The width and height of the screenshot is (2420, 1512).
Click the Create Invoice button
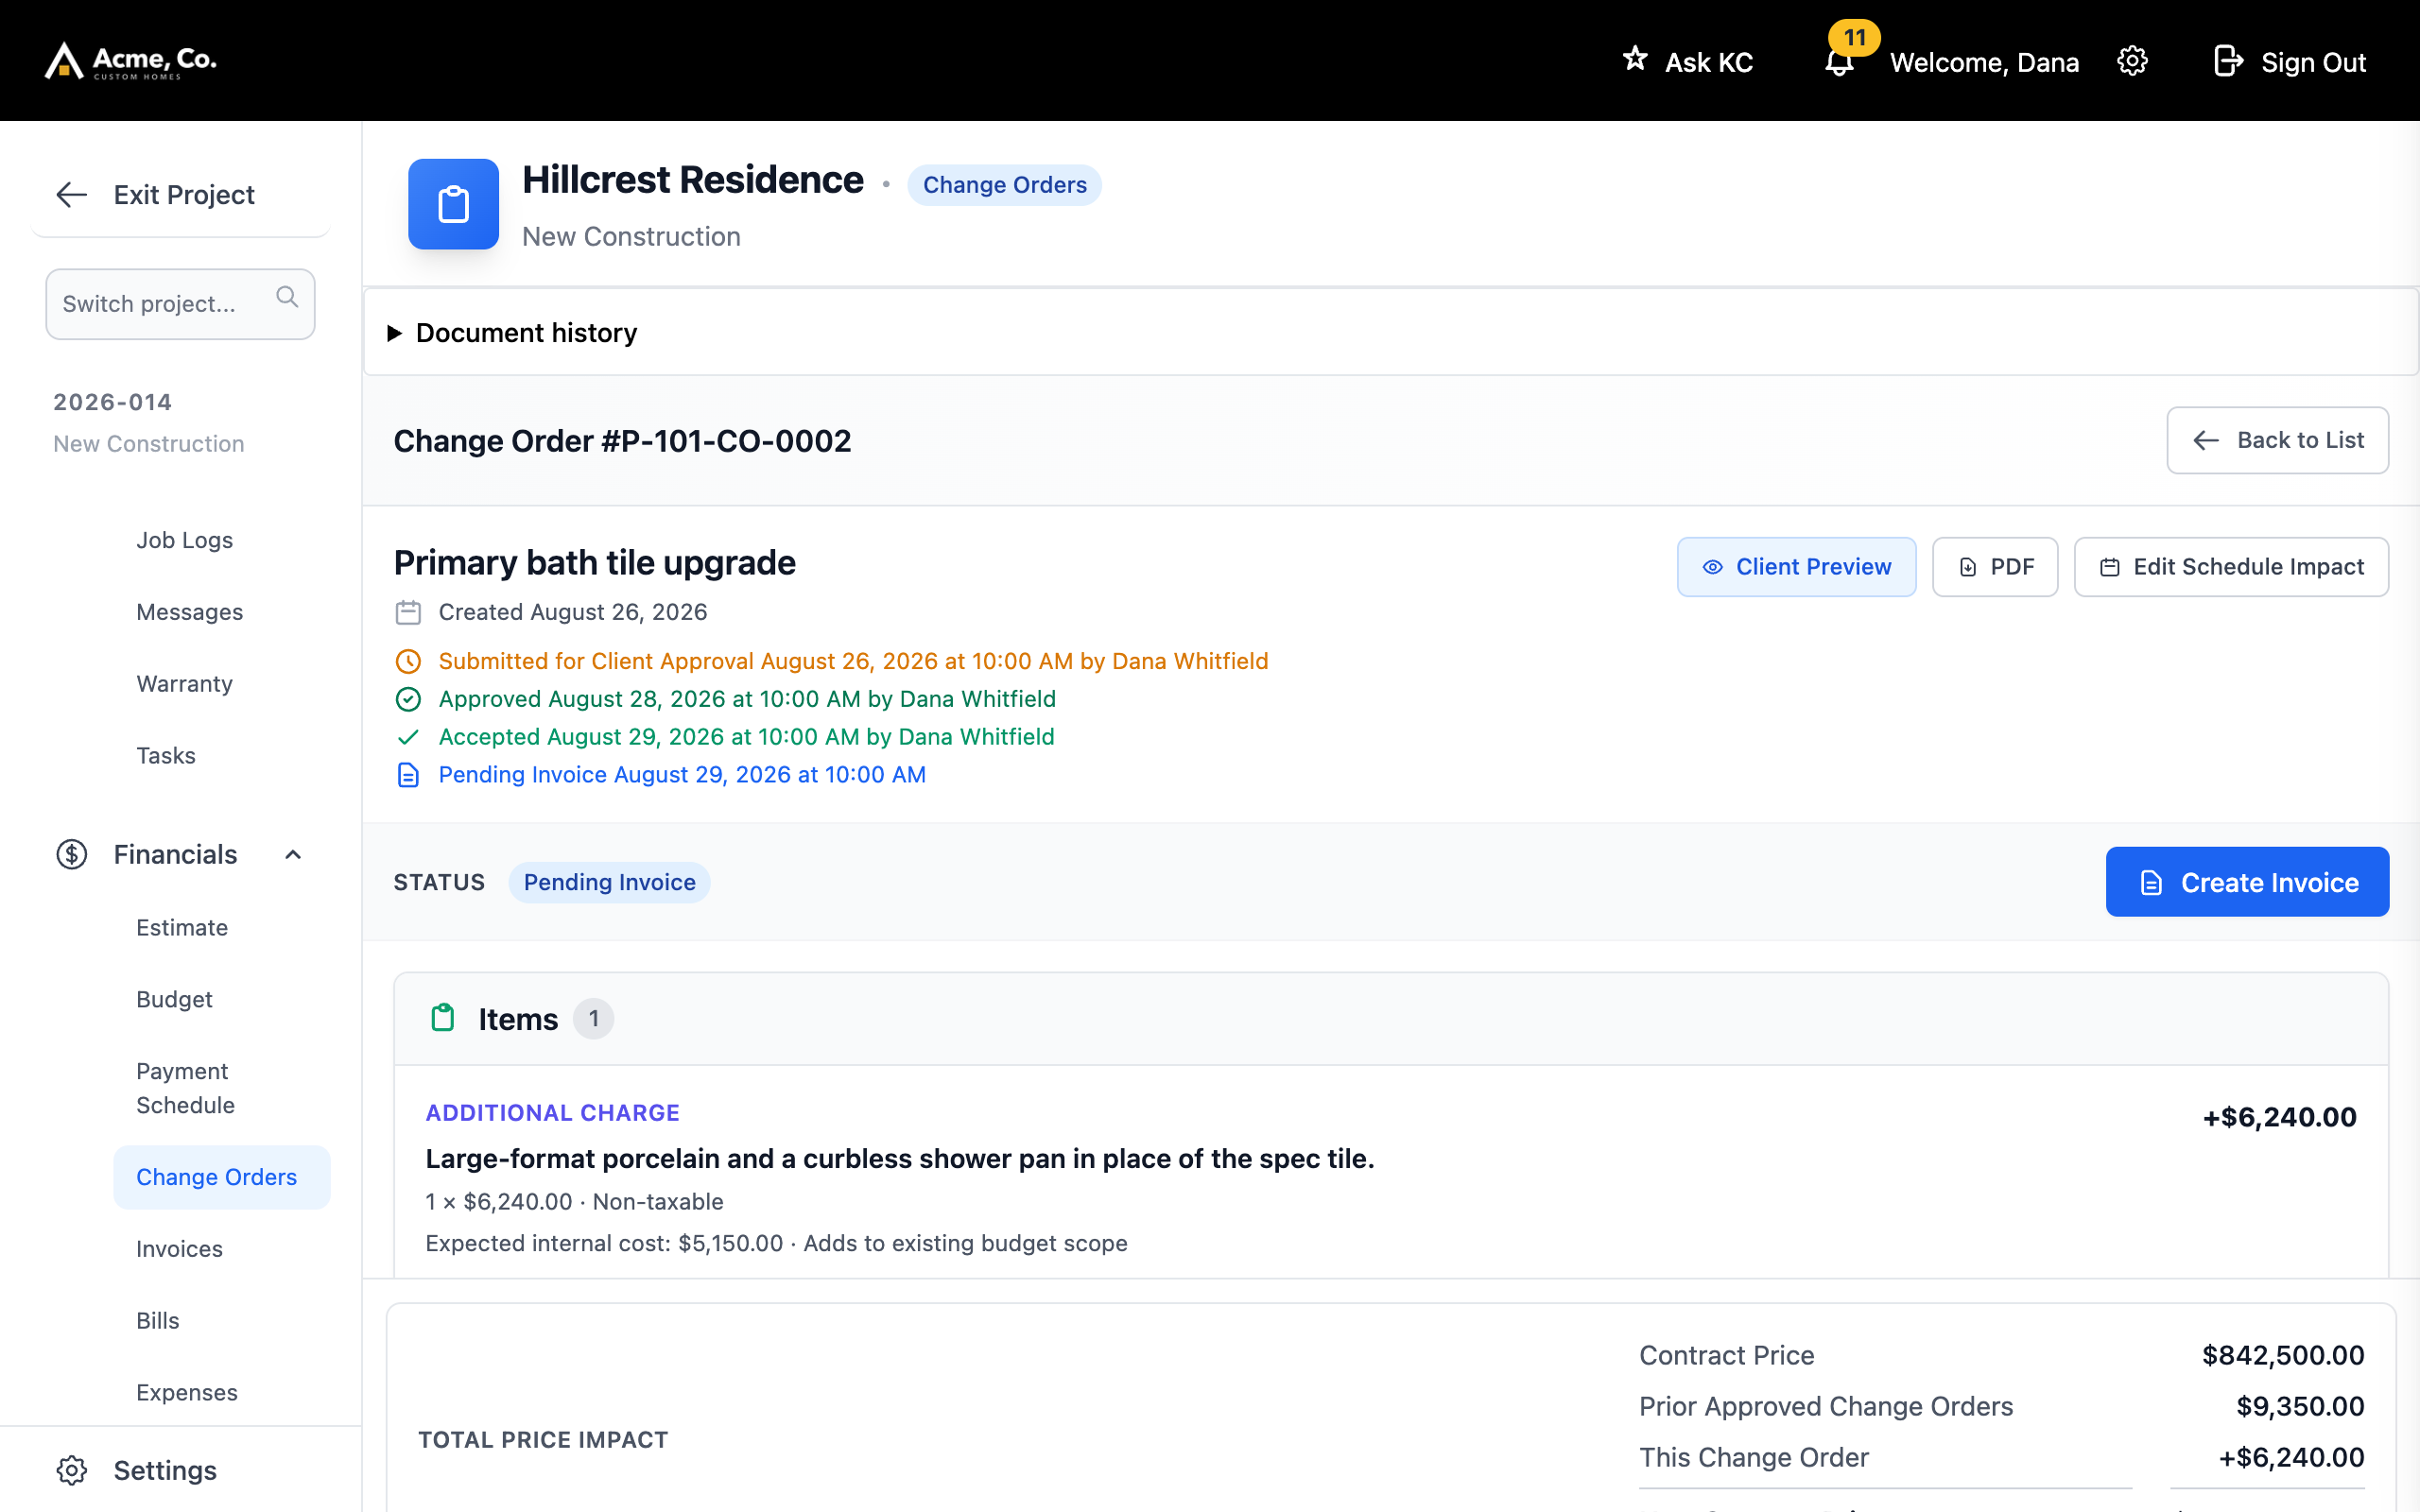pos(2247,882)
